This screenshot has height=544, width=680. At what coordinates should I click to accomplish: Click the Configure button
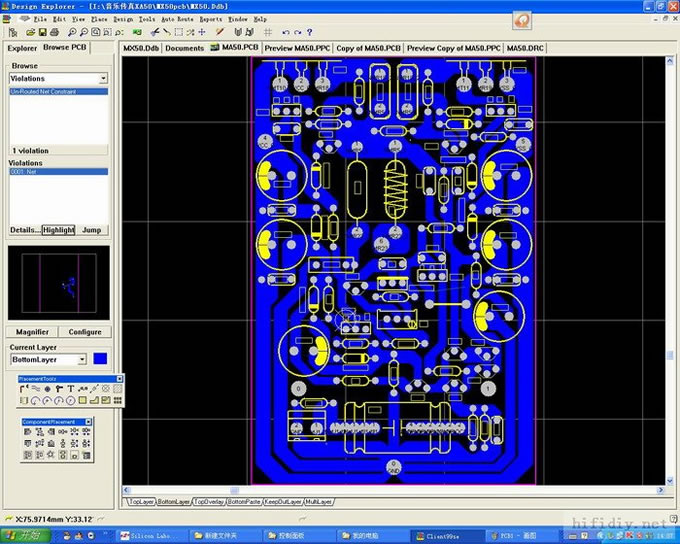85,332
